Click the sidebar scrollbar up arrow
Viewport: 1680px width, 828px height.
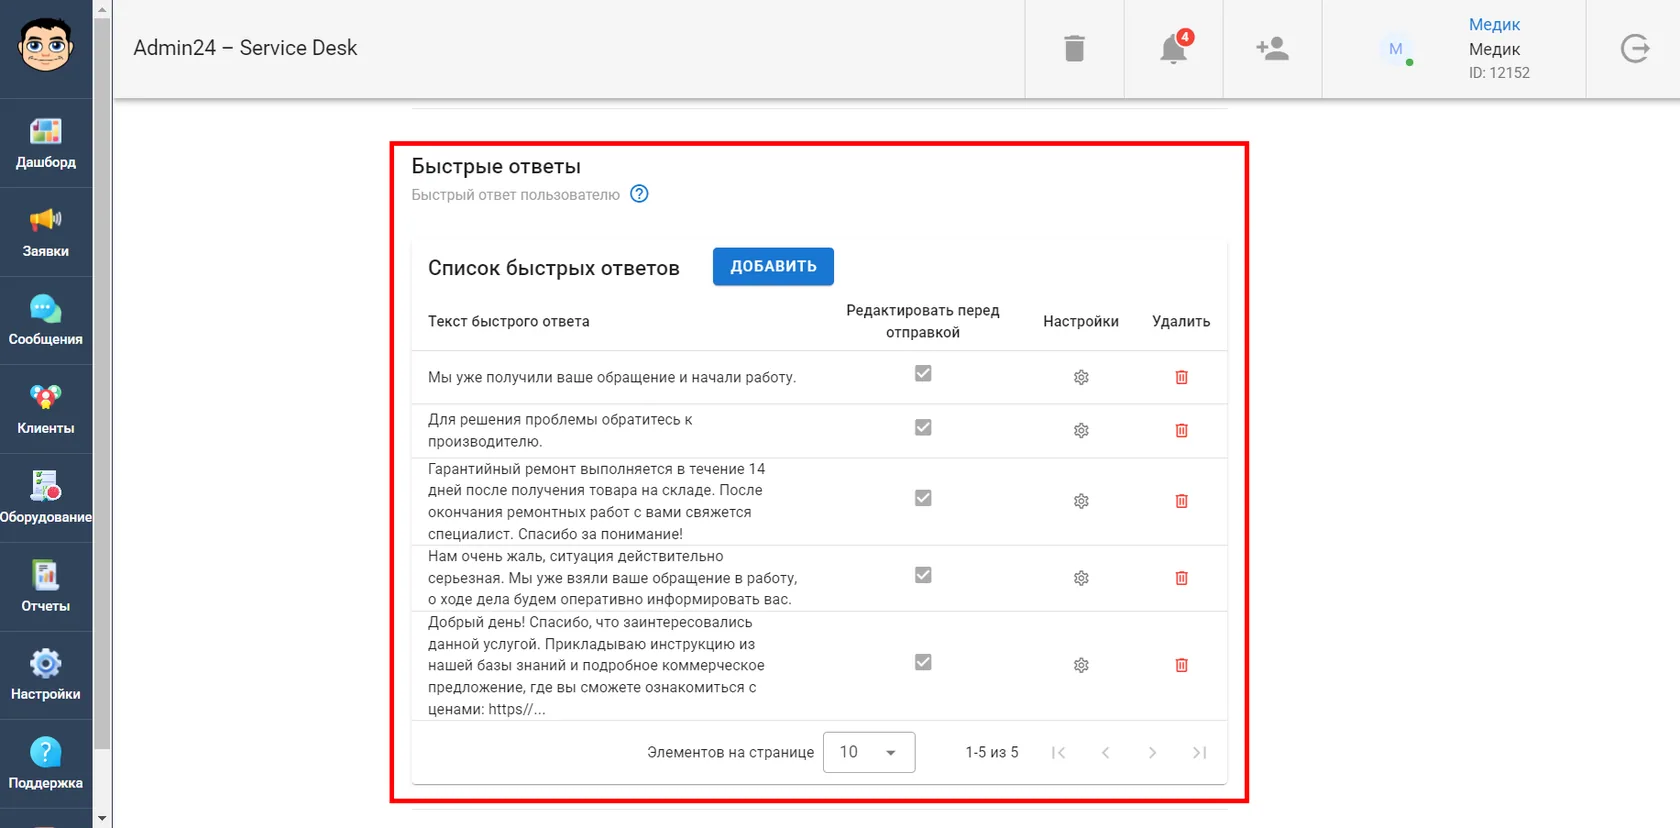click(x=102, y=9)
